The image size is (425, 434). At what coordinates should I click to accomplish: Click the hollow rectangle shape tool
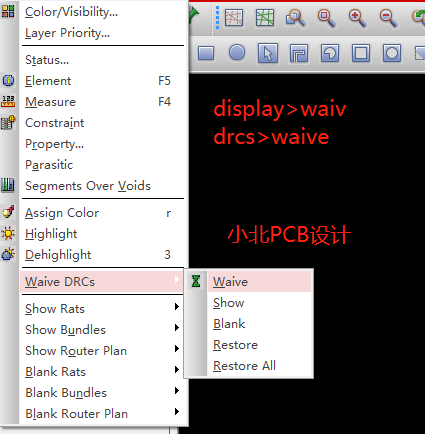361,53
